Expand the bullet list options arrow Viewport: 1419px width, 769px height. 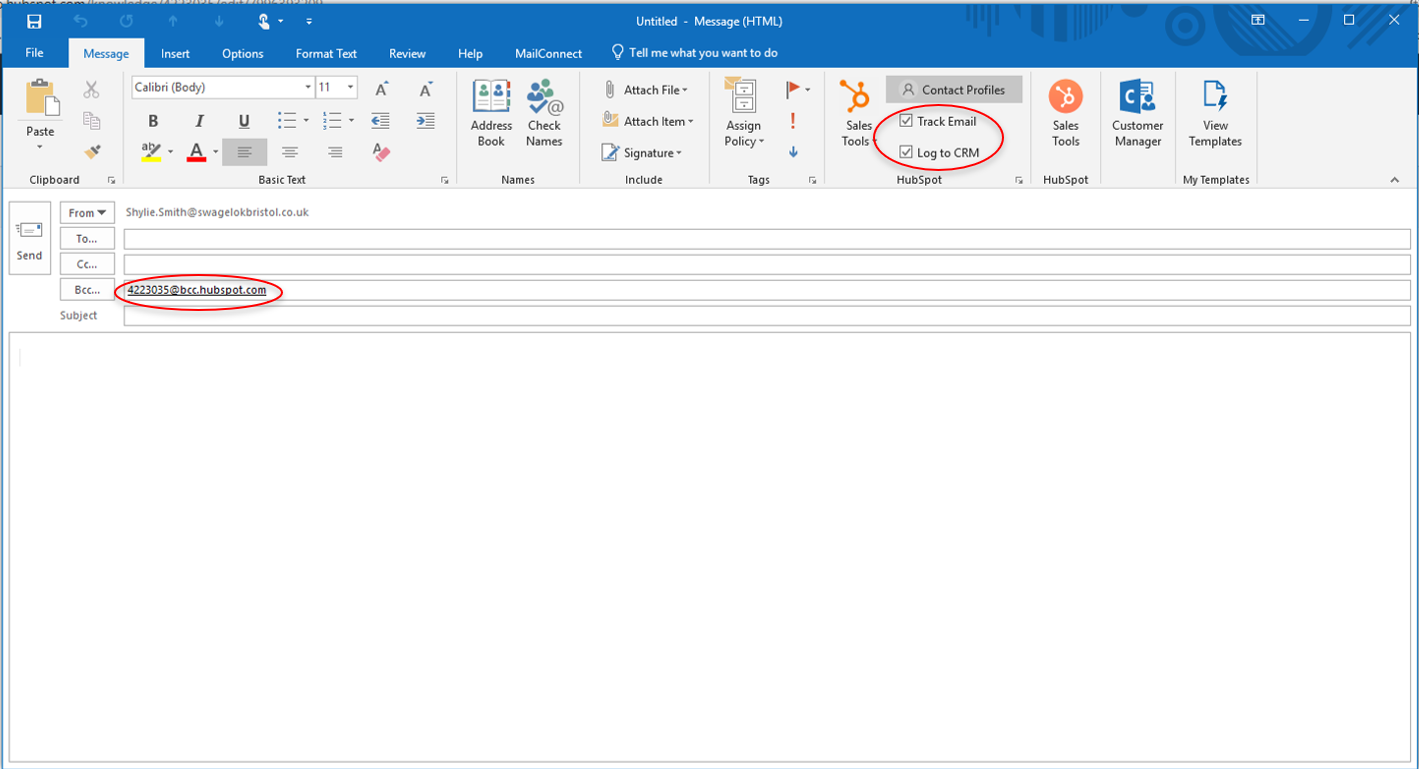pos(305,121)
